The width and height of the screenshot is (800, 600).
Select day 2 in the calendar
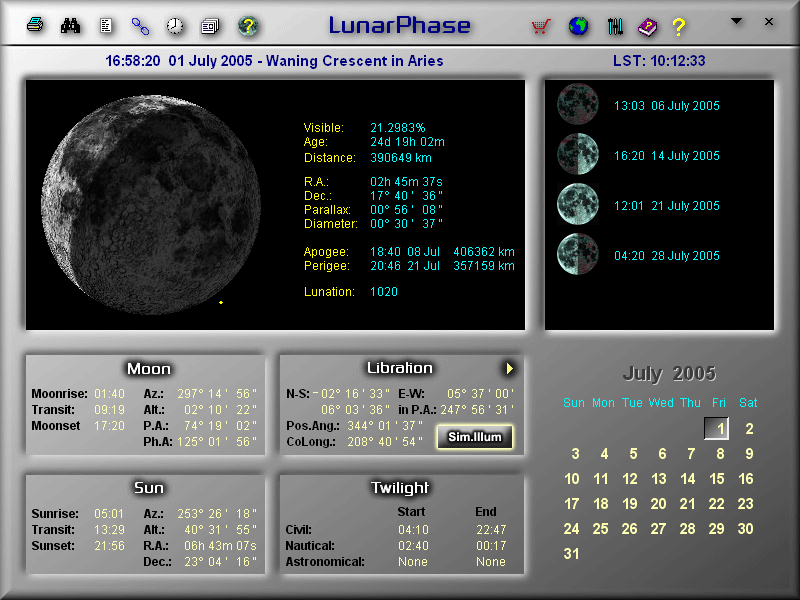point(749,429)
